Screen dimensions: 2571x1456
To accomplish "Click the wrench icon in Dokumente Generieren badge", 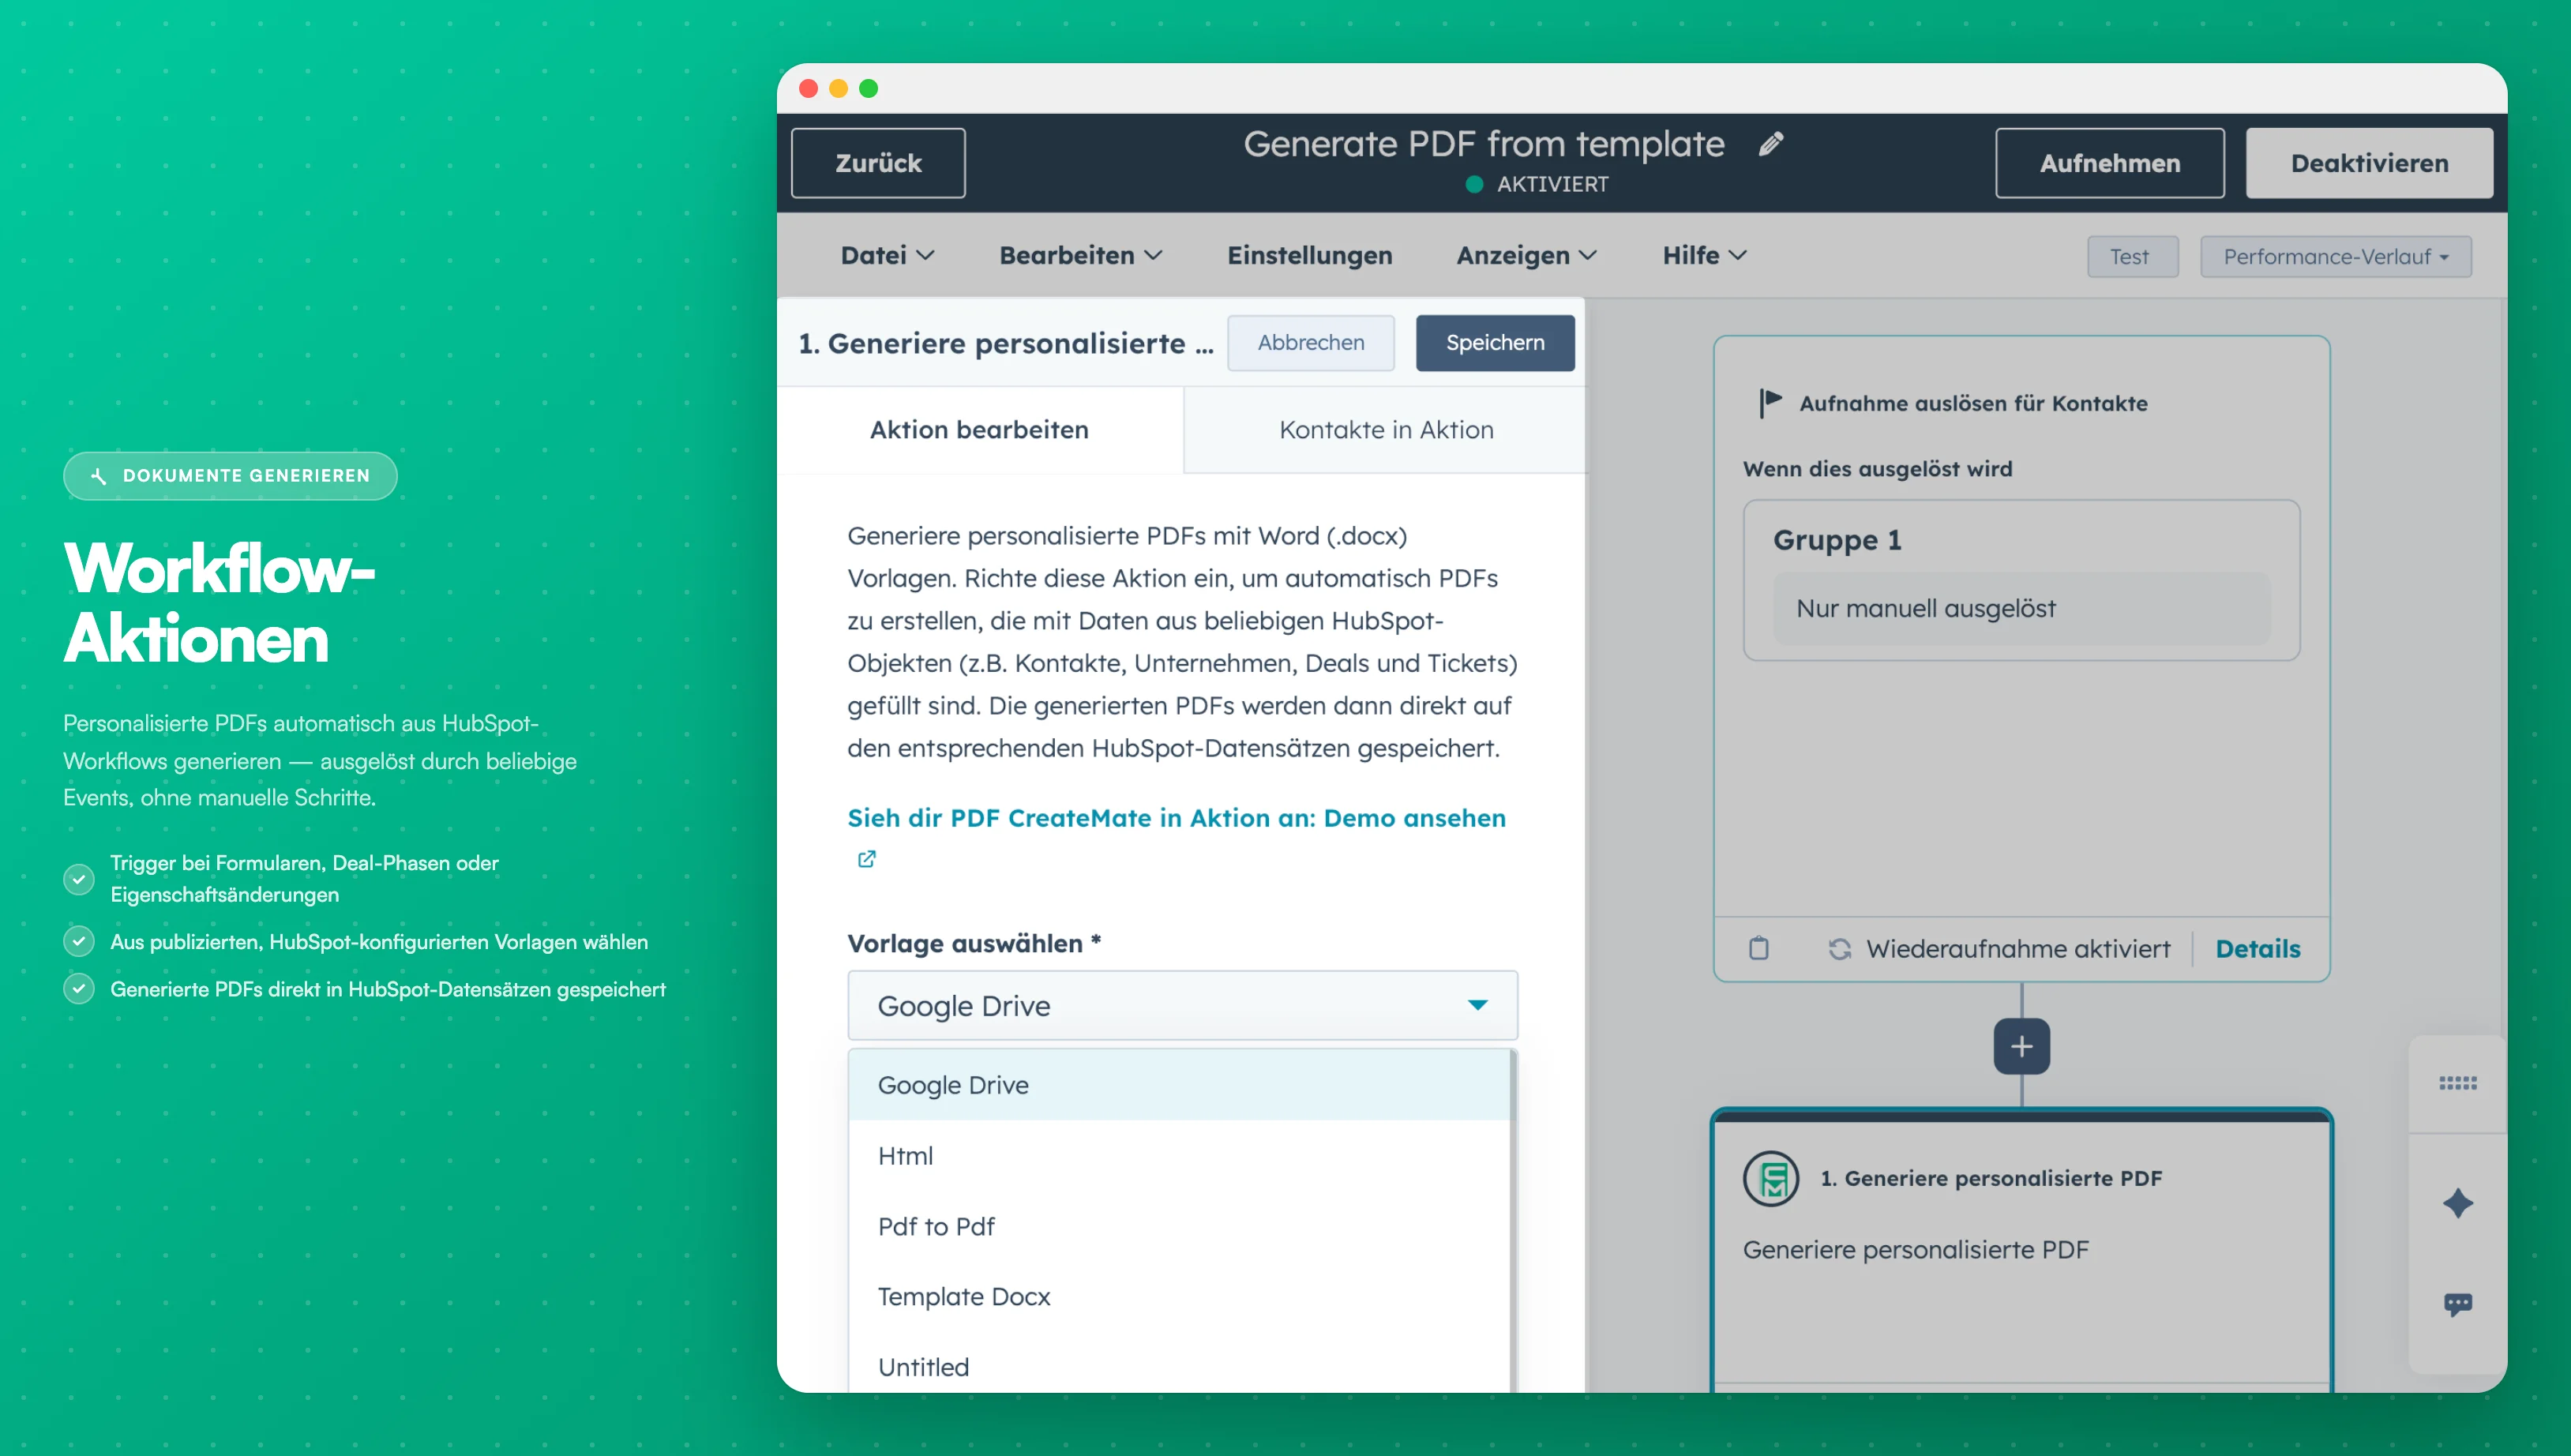I will [98, 476].
